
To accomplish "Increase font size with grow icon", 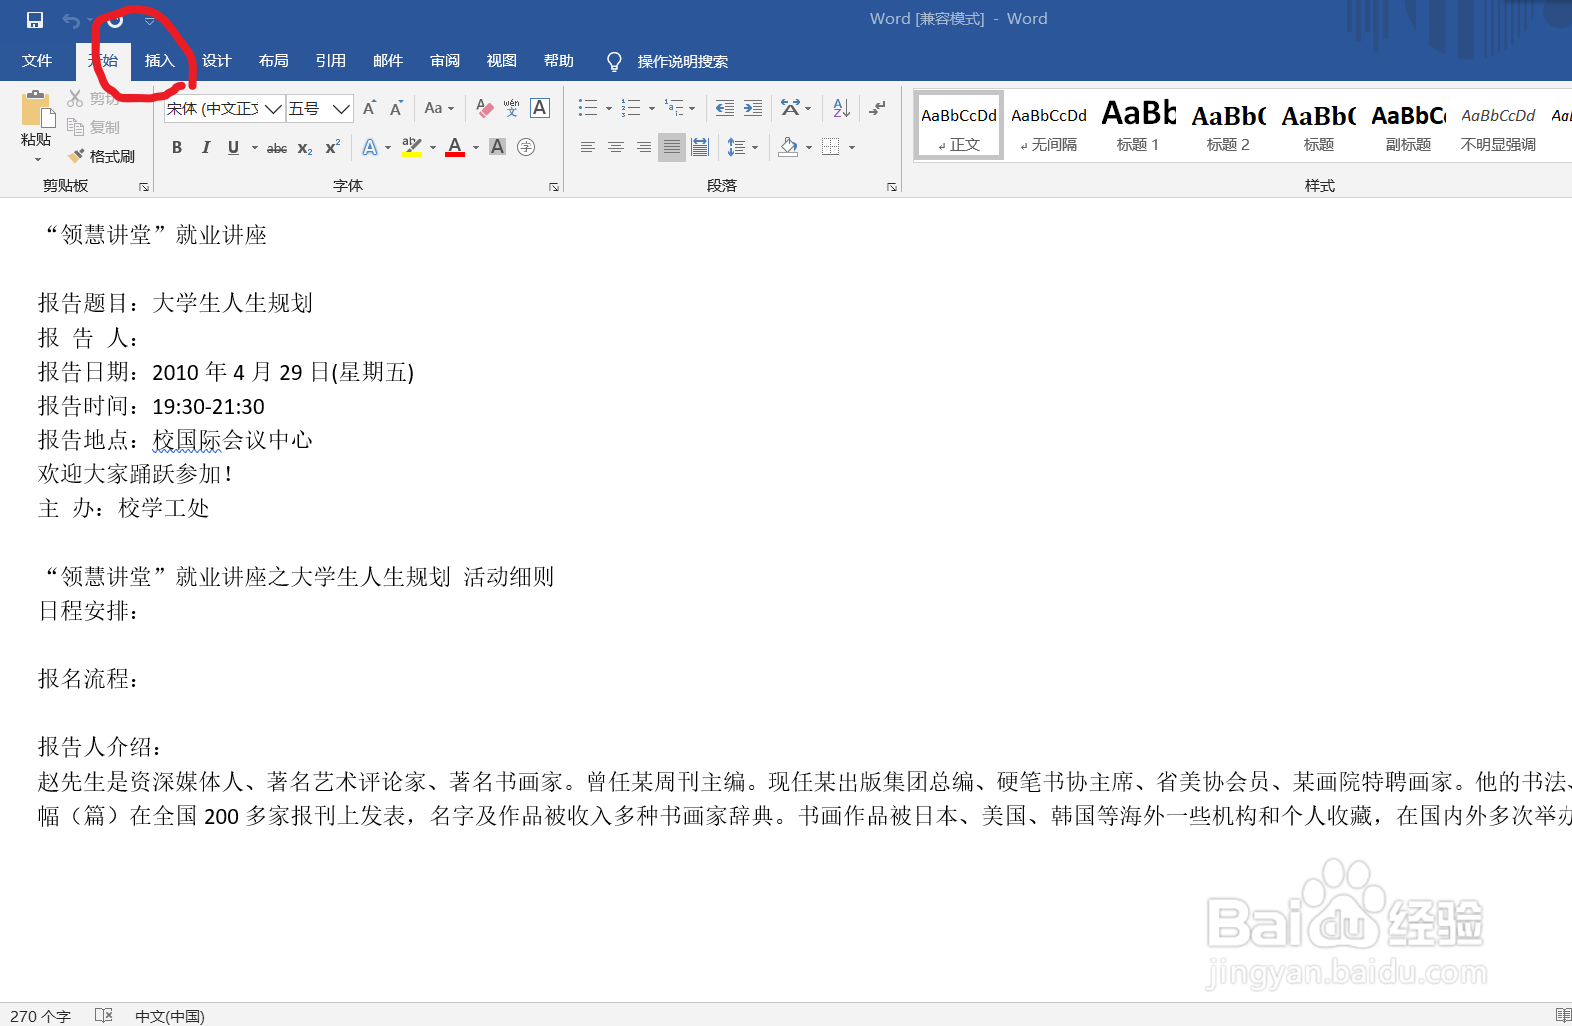I will point(370,108).
